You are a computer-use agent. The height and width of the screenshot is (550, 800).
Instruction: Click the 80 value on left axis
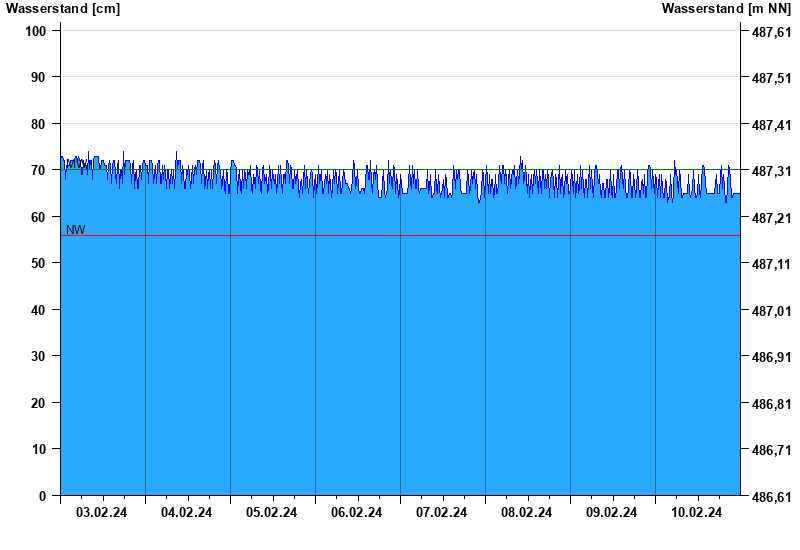(38, 124)
